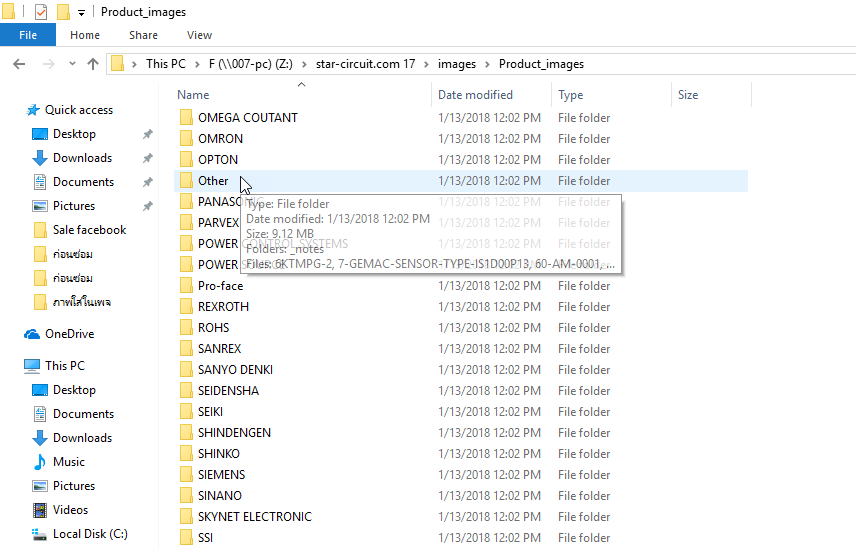This screenshot has width=856, height=550.
Task: Open Downloads under This PC
Action: point(72,438)
